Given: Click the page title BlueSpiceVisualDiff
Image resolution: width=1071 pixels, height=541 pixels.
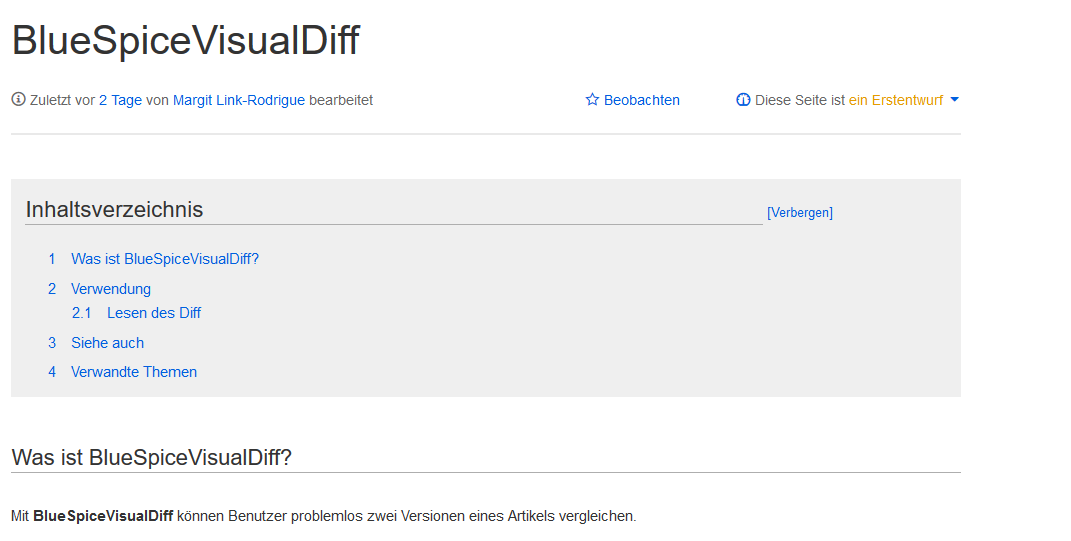Looking at the screenshot, I should point(185,40).
